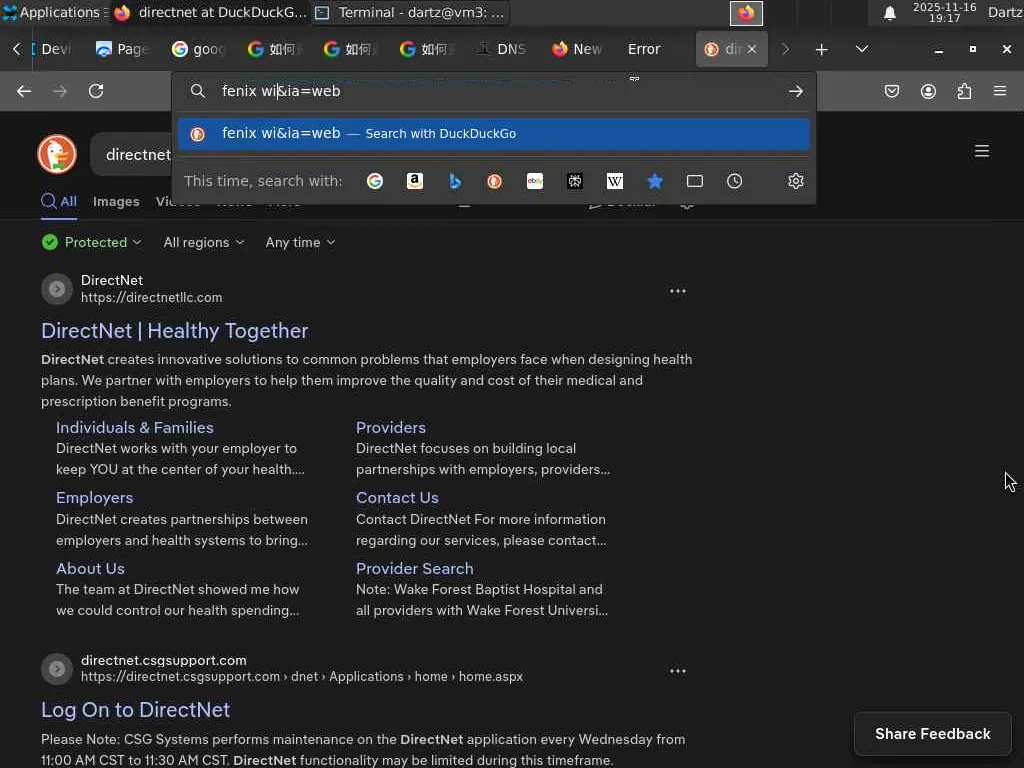Search this time with DuckDuckGo icon

click(x=494, y=181)
